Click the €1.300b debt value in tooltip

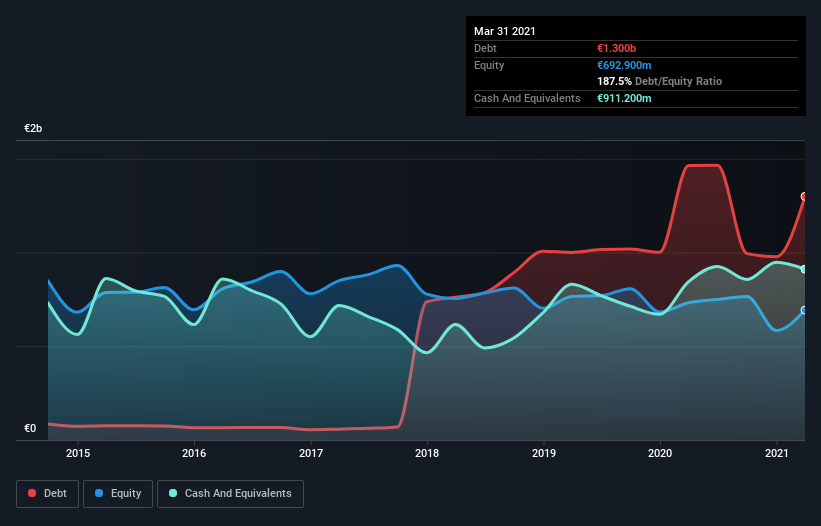[616, 48]
